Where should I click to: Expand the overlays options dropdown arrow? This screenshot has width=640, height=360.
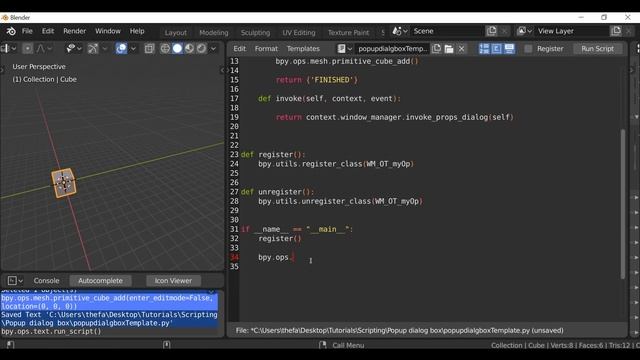tap(133, 49)
